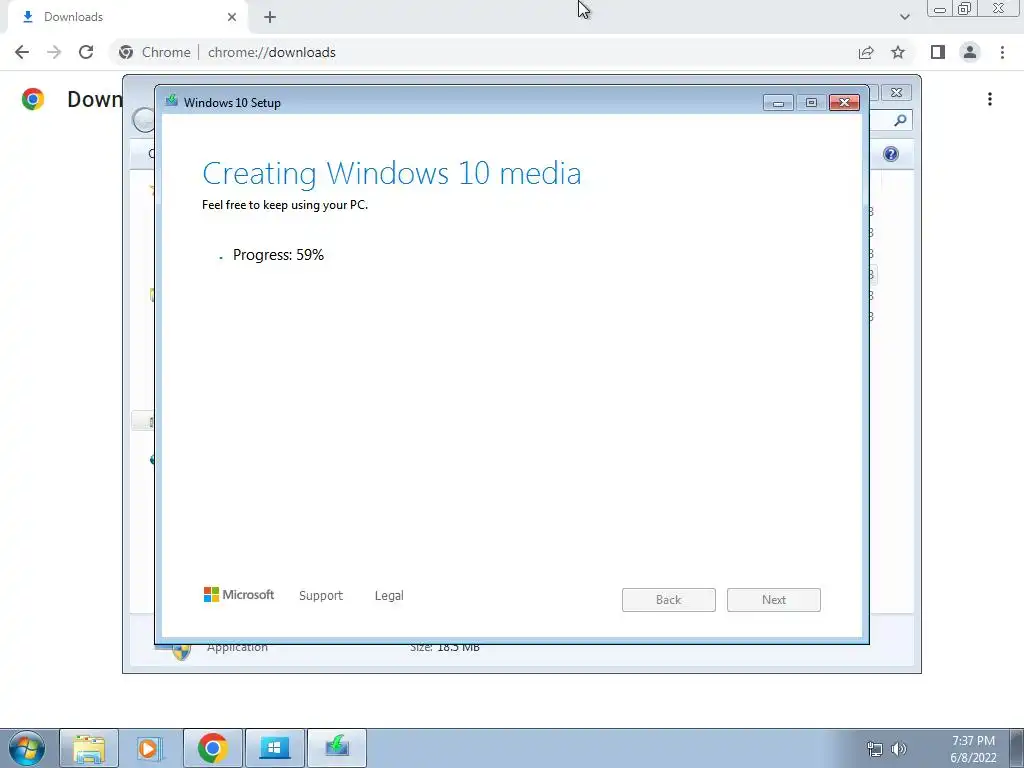Image resolution: width=1024 pixels, height=768 pixels.
Task: Go back using Chrome's back arrow
Action: 22,52
